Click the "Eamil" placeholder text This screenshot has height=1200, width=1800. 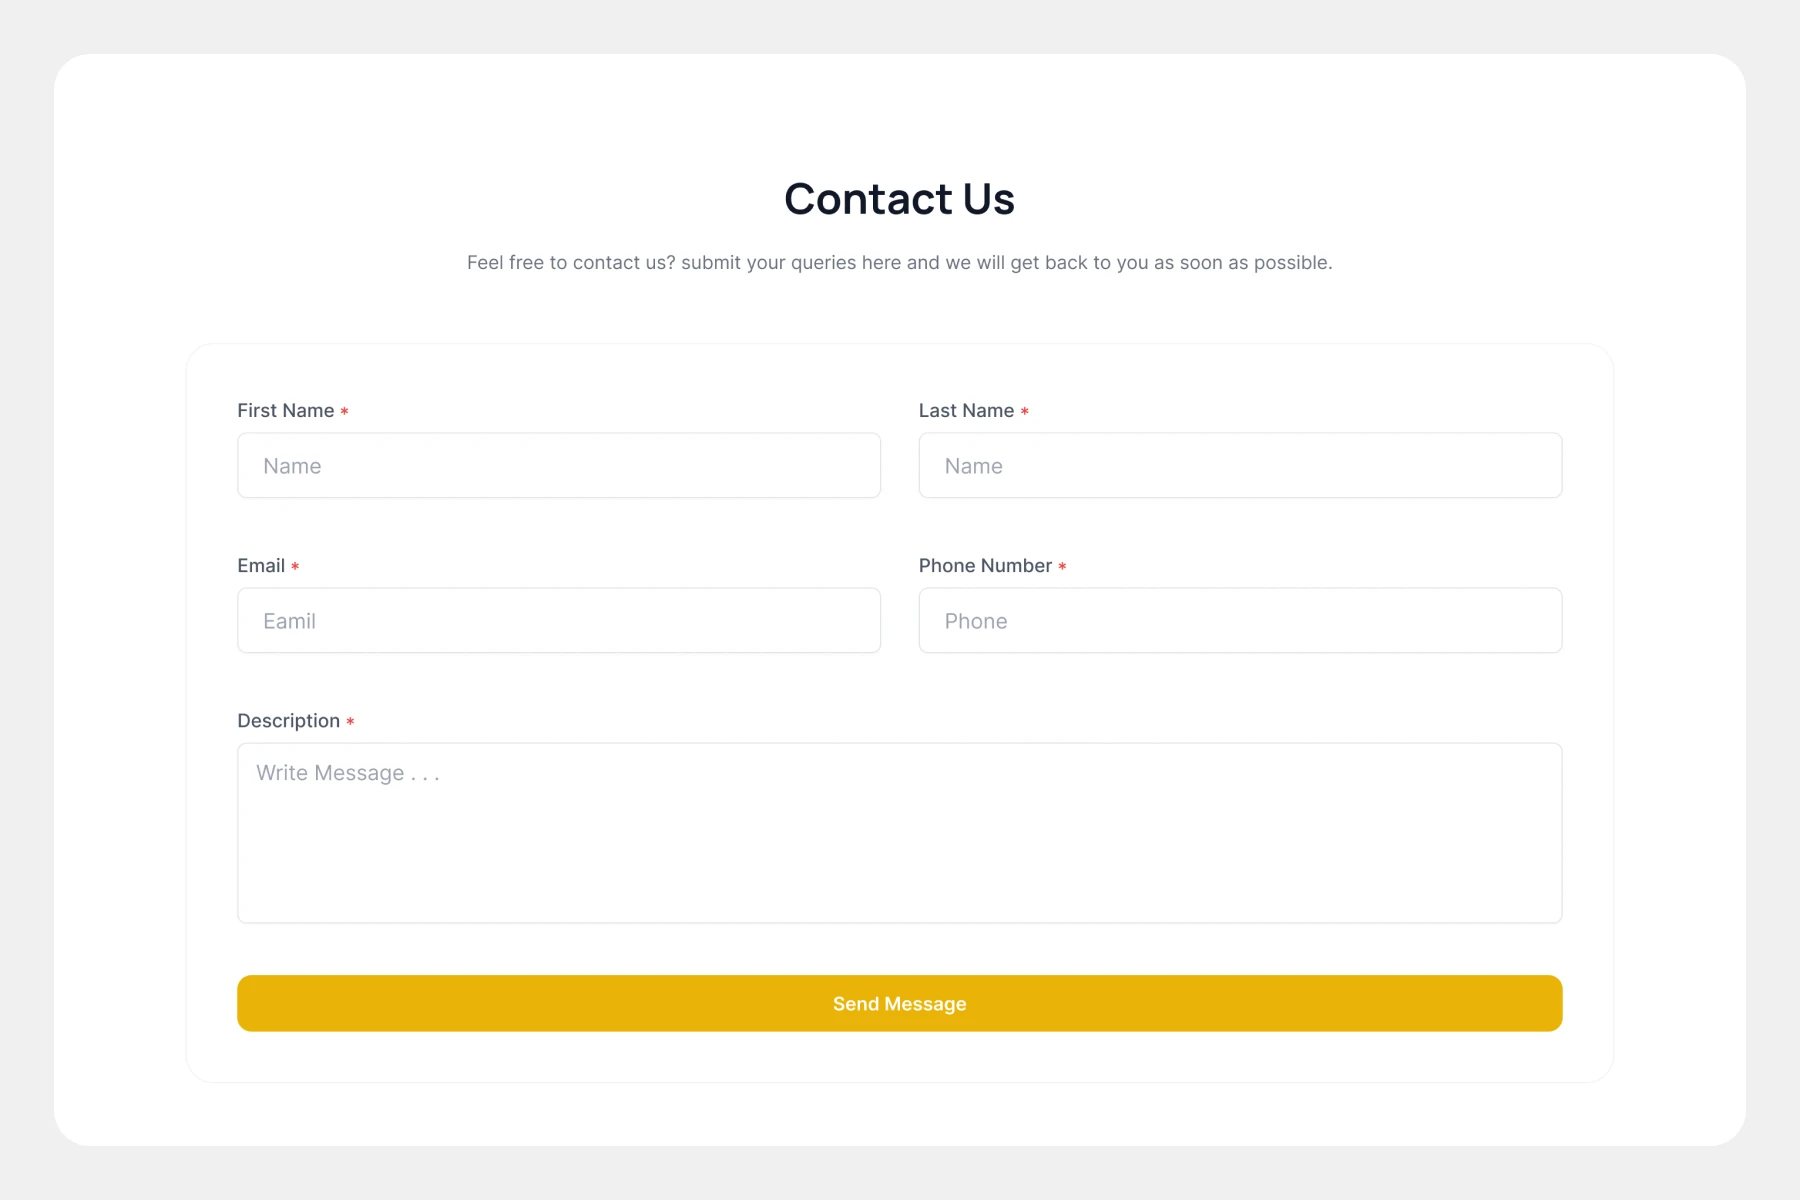pos(289,621)
